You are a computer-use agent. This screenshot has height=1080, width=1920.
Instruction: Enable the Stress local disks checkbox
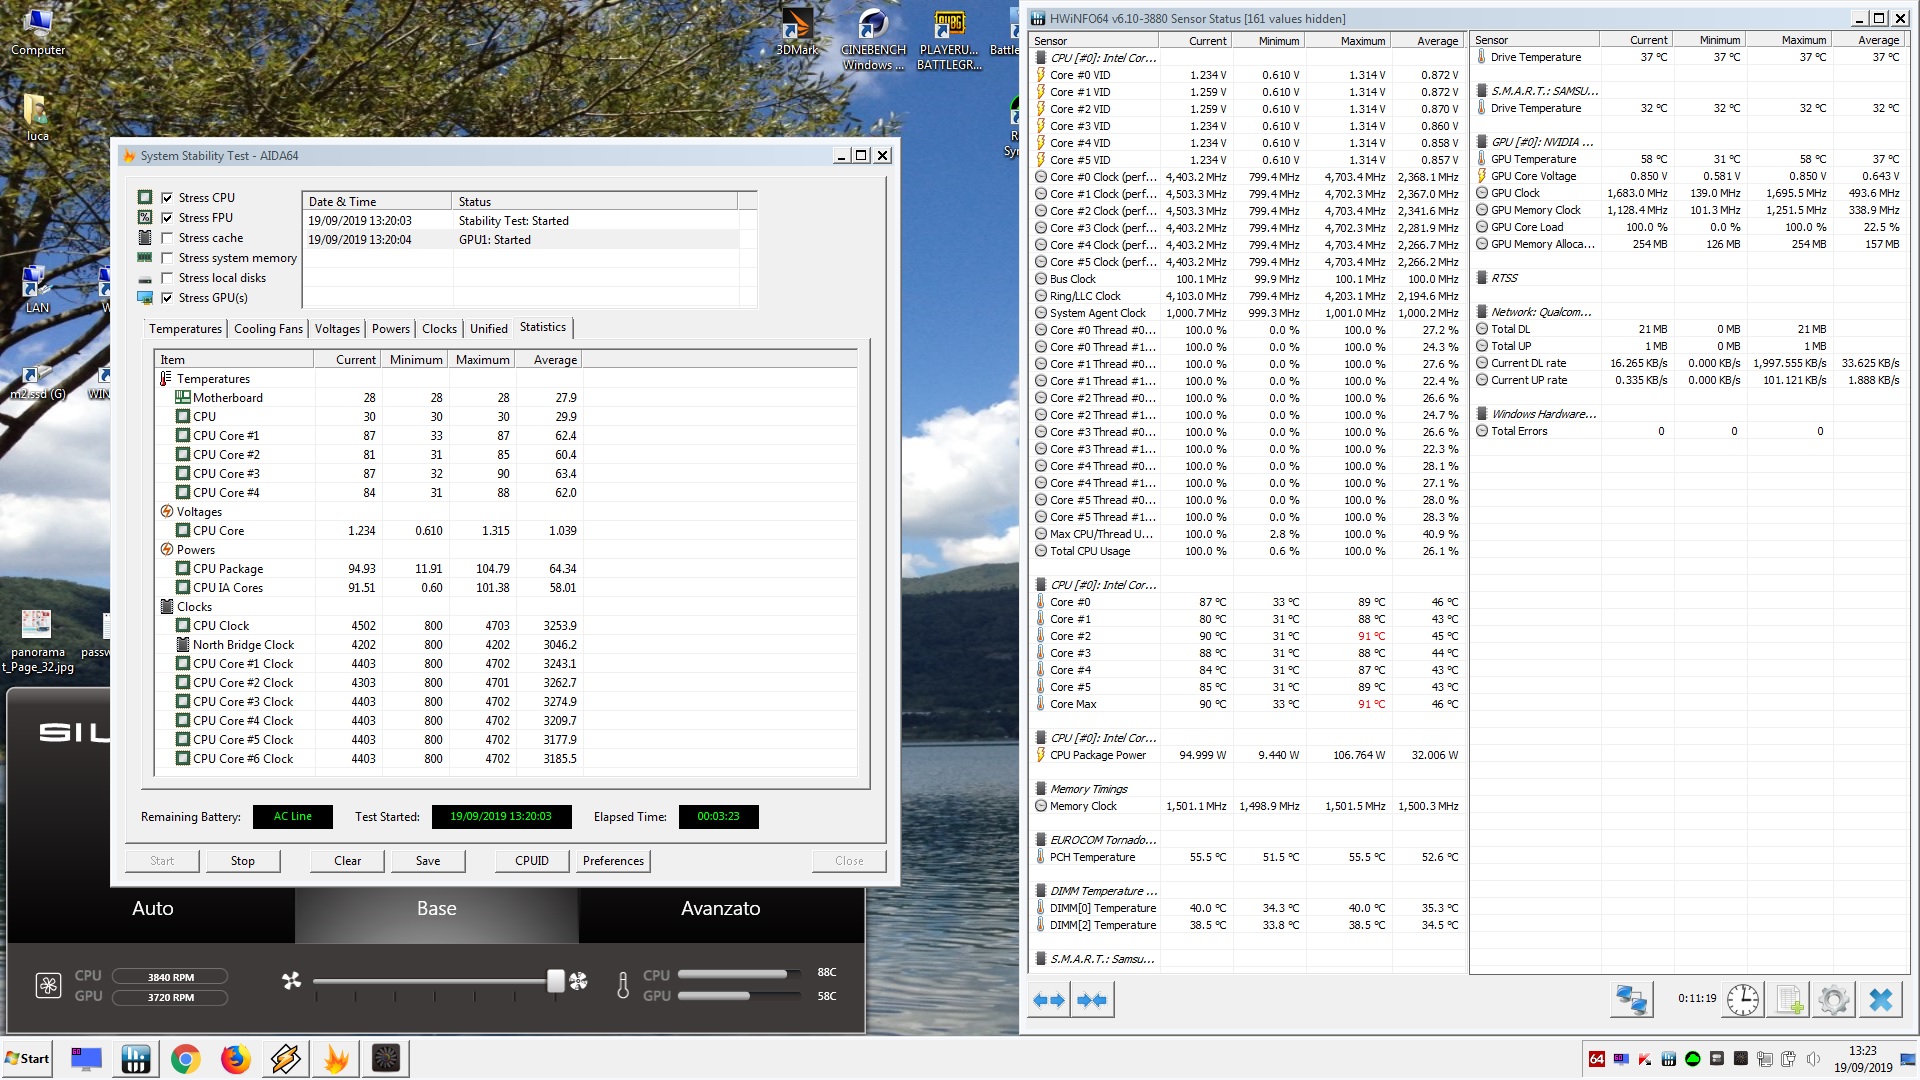[167, 278]
